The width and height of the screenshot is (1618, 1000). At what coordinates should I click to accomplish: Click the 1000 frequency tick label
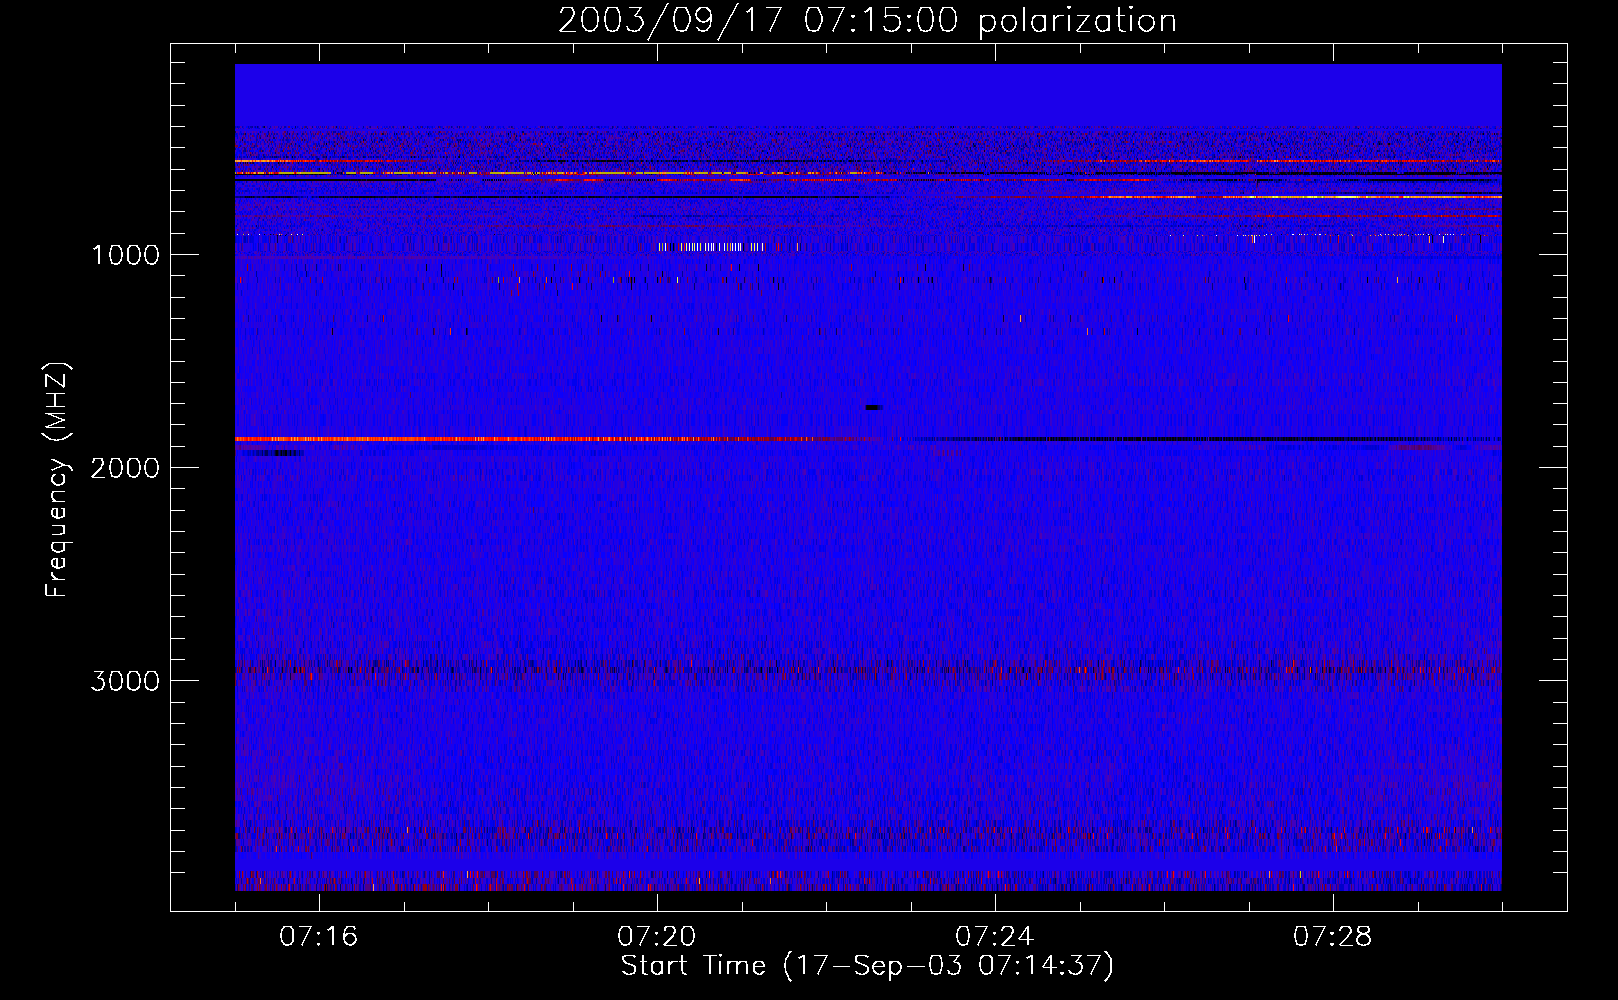(125, 255)
